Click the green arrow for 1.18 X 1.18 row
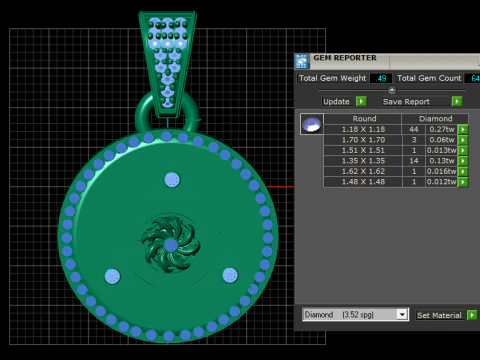Image resolution: width=480 pixels, height=360 pixels. click(463, 129)
